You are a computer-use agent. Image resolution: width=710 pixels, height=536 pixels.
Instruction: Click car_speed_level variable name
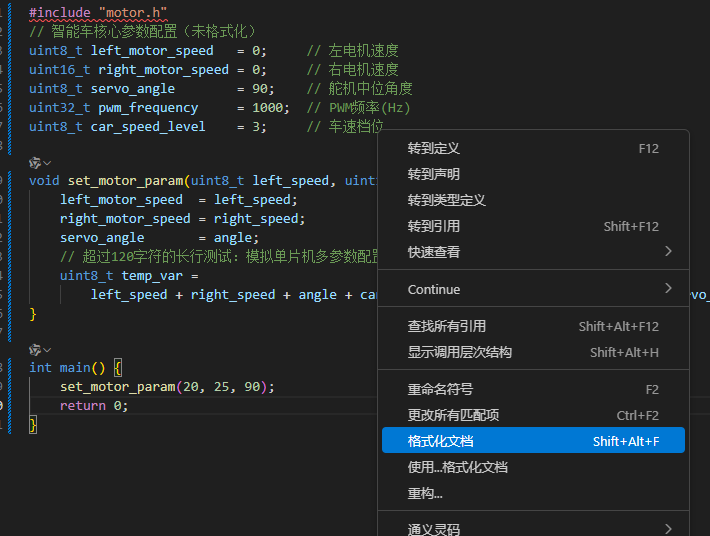pyautogui.click(x=148, y=127)
